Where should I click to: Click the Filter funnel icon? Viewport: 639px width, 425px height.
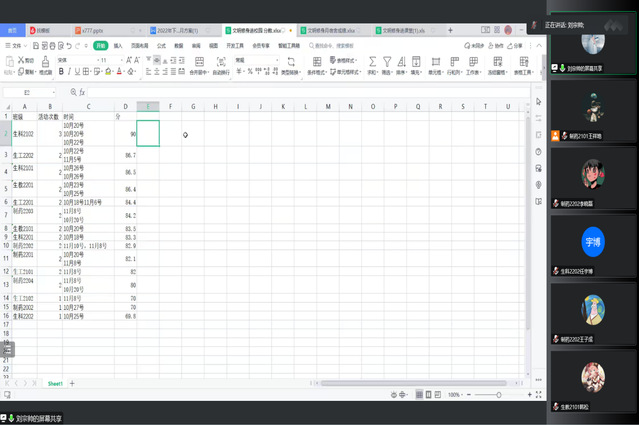(386, 61)
